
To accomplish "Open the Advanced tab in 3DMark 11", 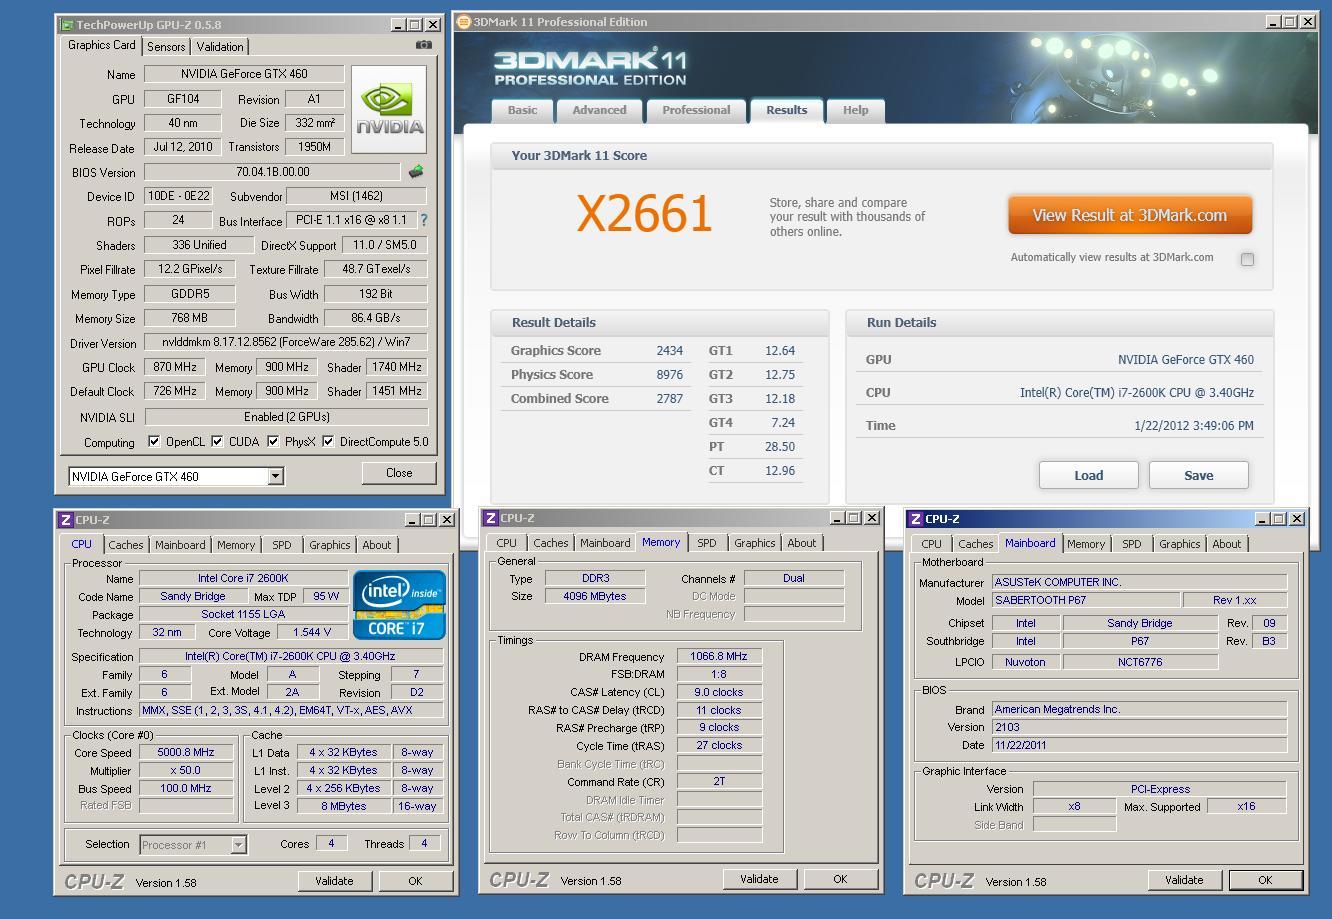I will click(x=599, y=110).
